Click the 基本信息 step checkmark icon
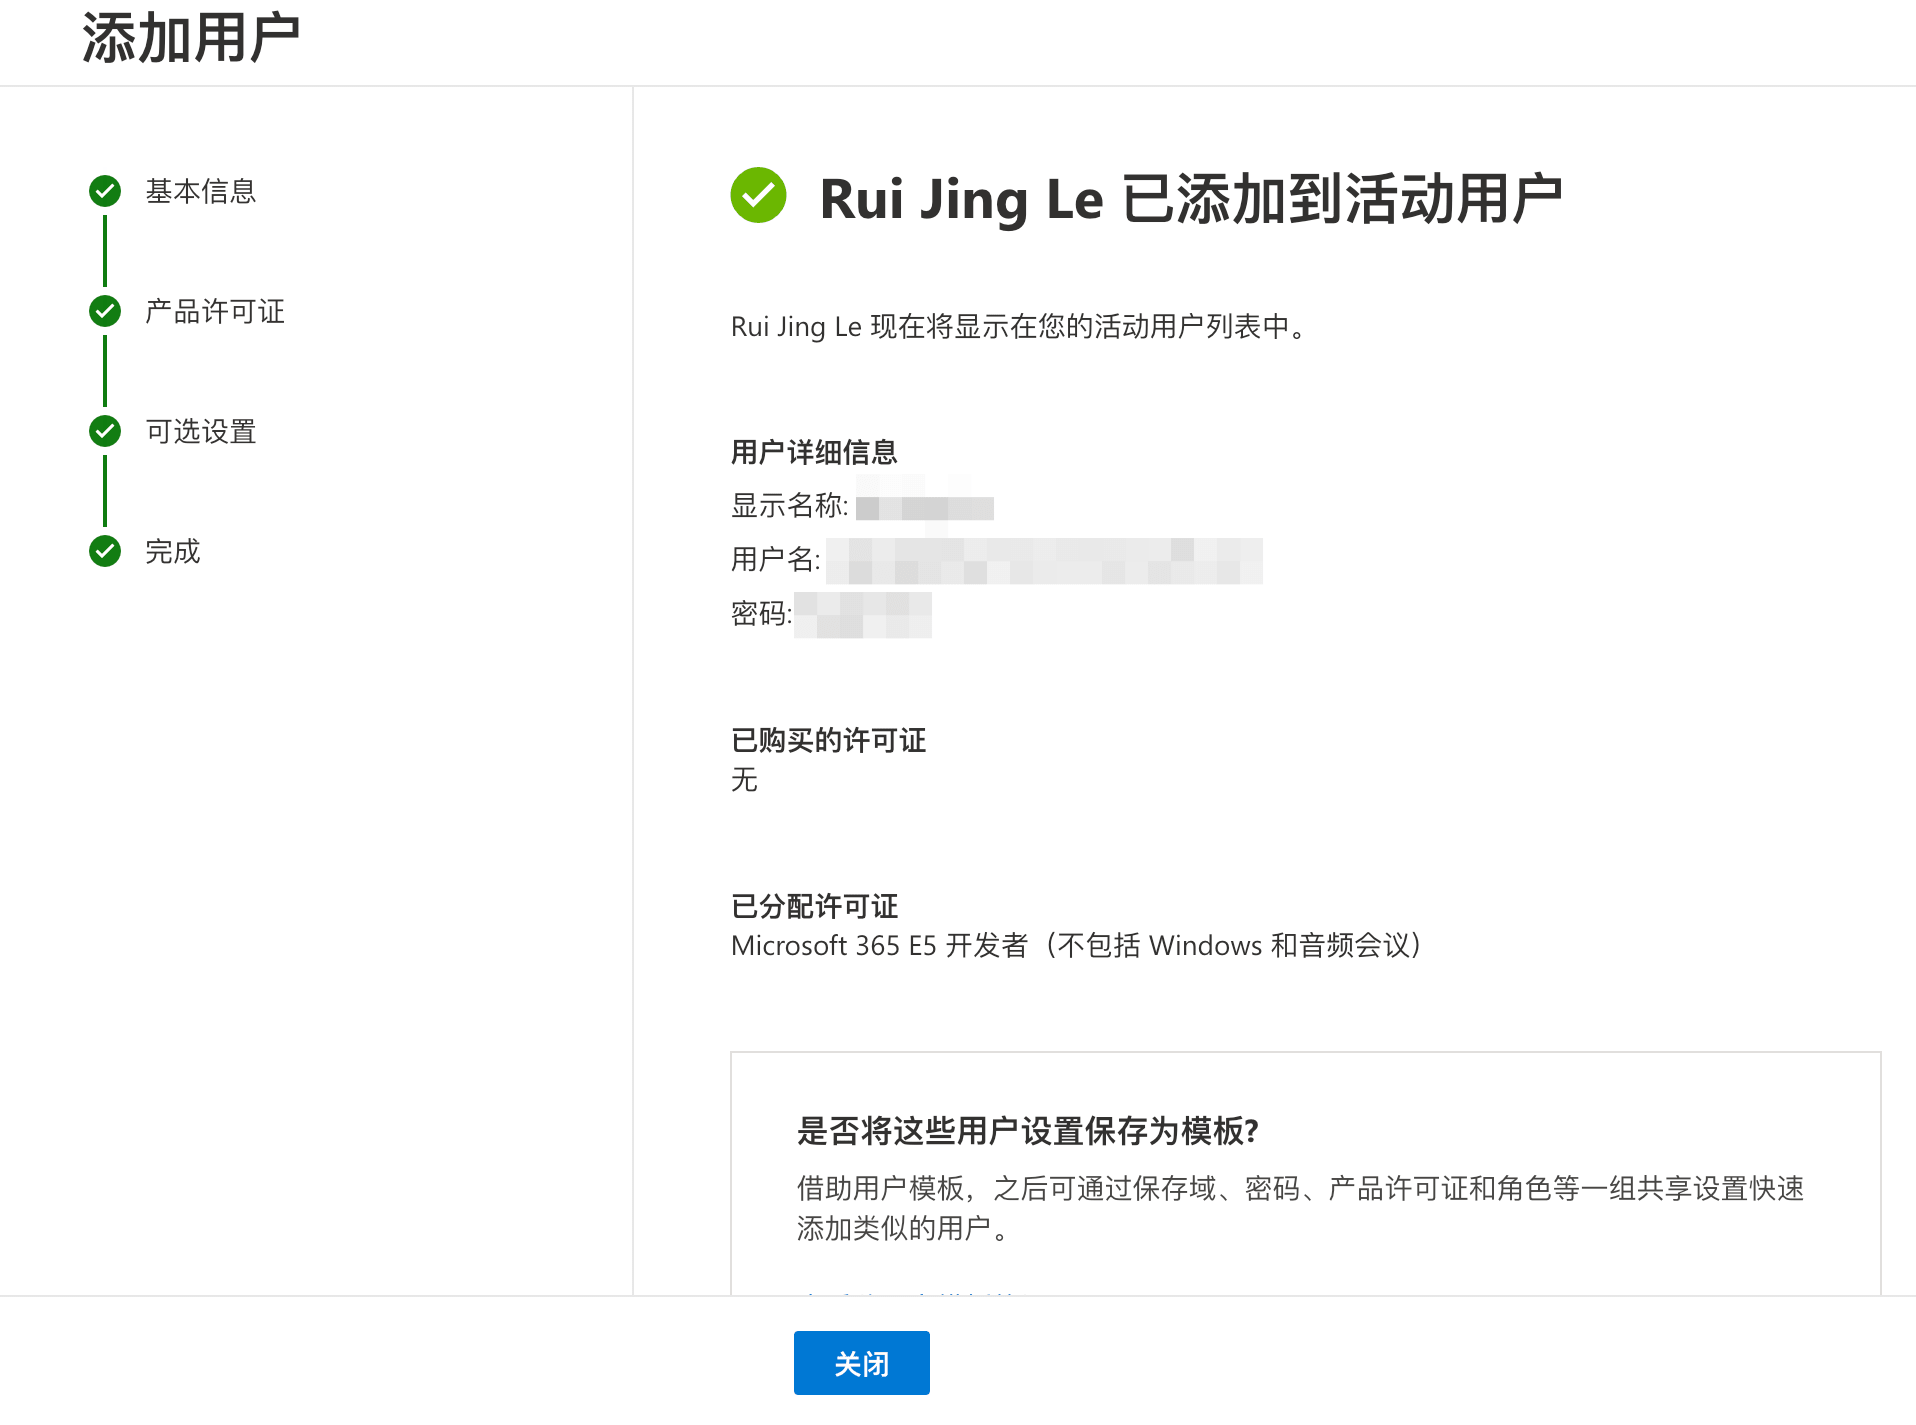 point(105,191)
